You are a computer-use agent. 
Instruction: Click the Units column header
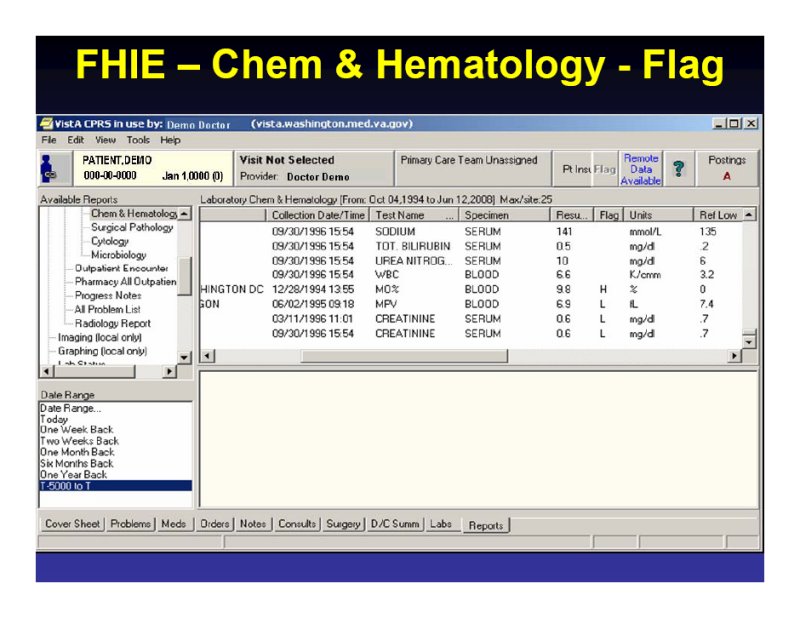[658, 215]
